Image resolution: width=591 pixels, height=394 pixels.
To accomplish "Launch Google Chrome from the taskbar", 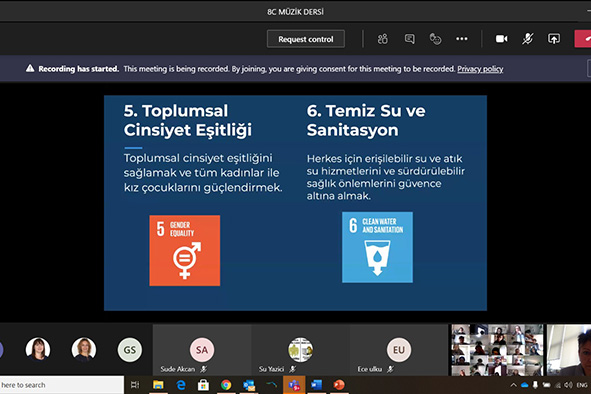I will tap(226, 385).
